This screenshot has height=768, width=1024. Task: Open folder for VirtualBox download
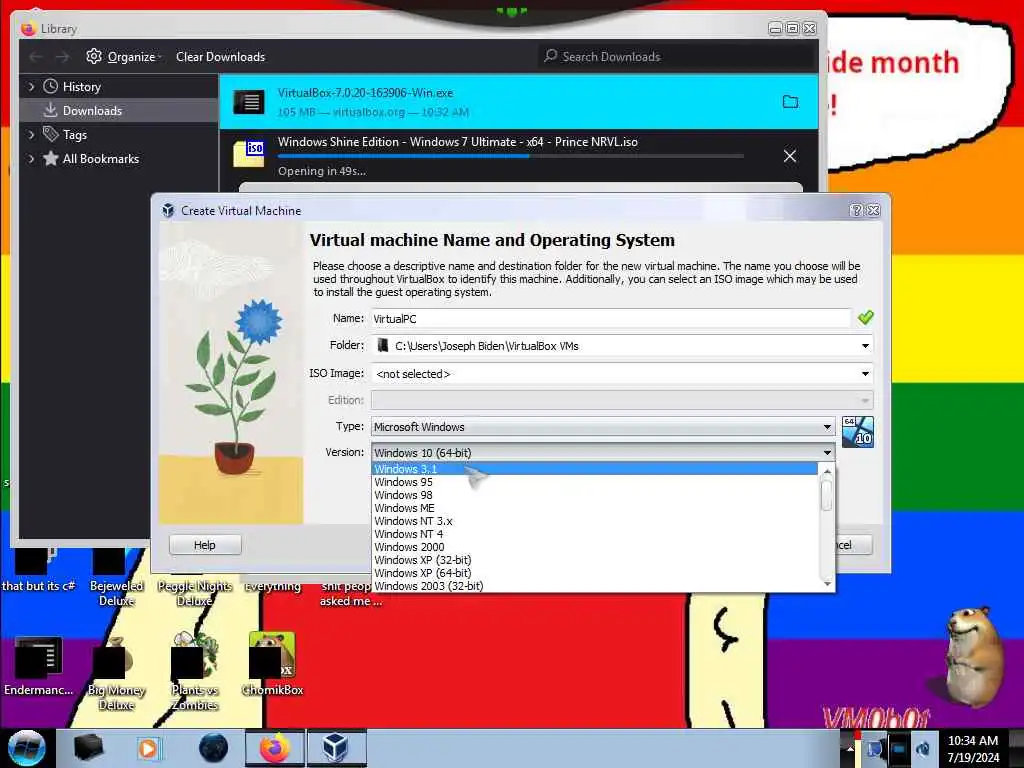(790, 102)
